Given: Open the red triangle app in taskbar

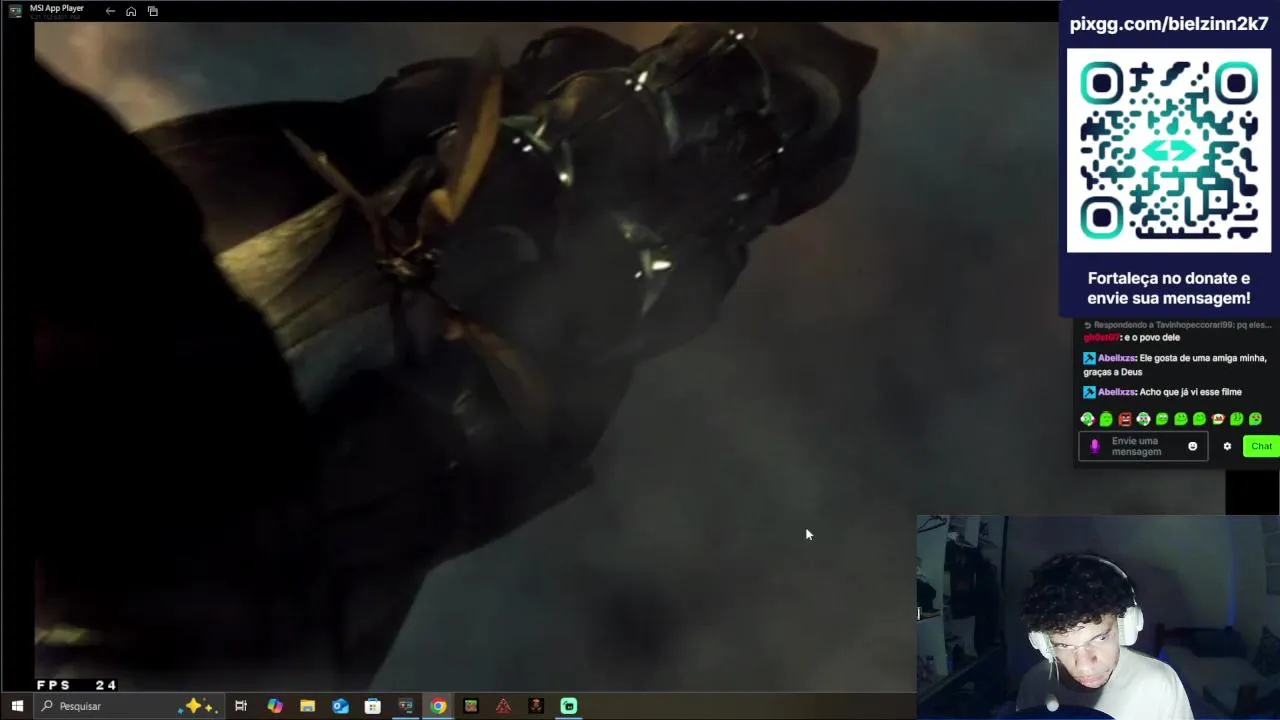Looking at the screenshot, I should pyautogui.click(x=503, y=706).
